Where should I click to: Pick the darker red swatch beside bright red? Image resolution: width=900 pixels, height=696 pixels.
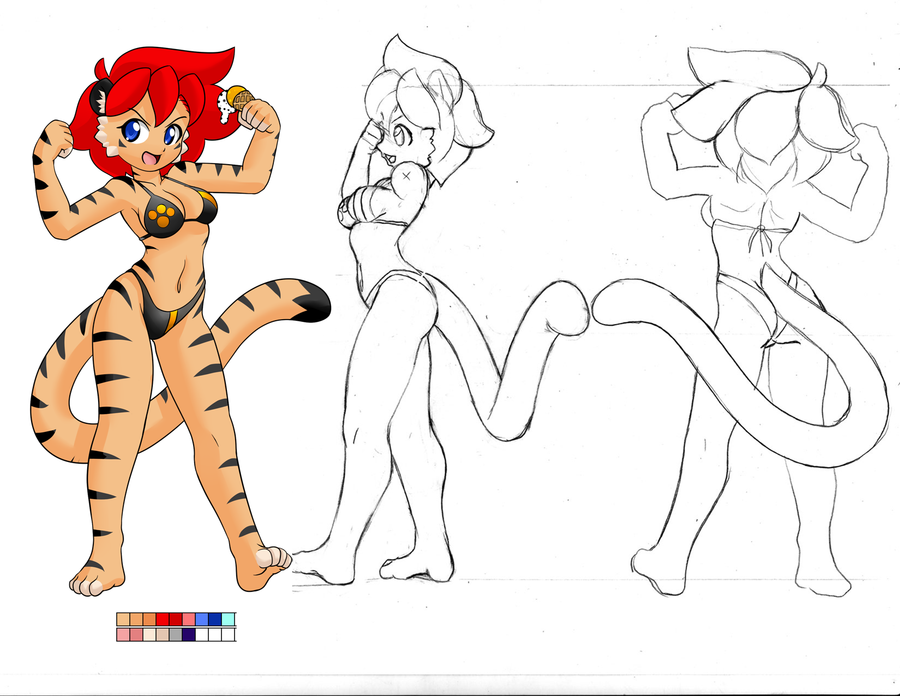coord(176,619)
